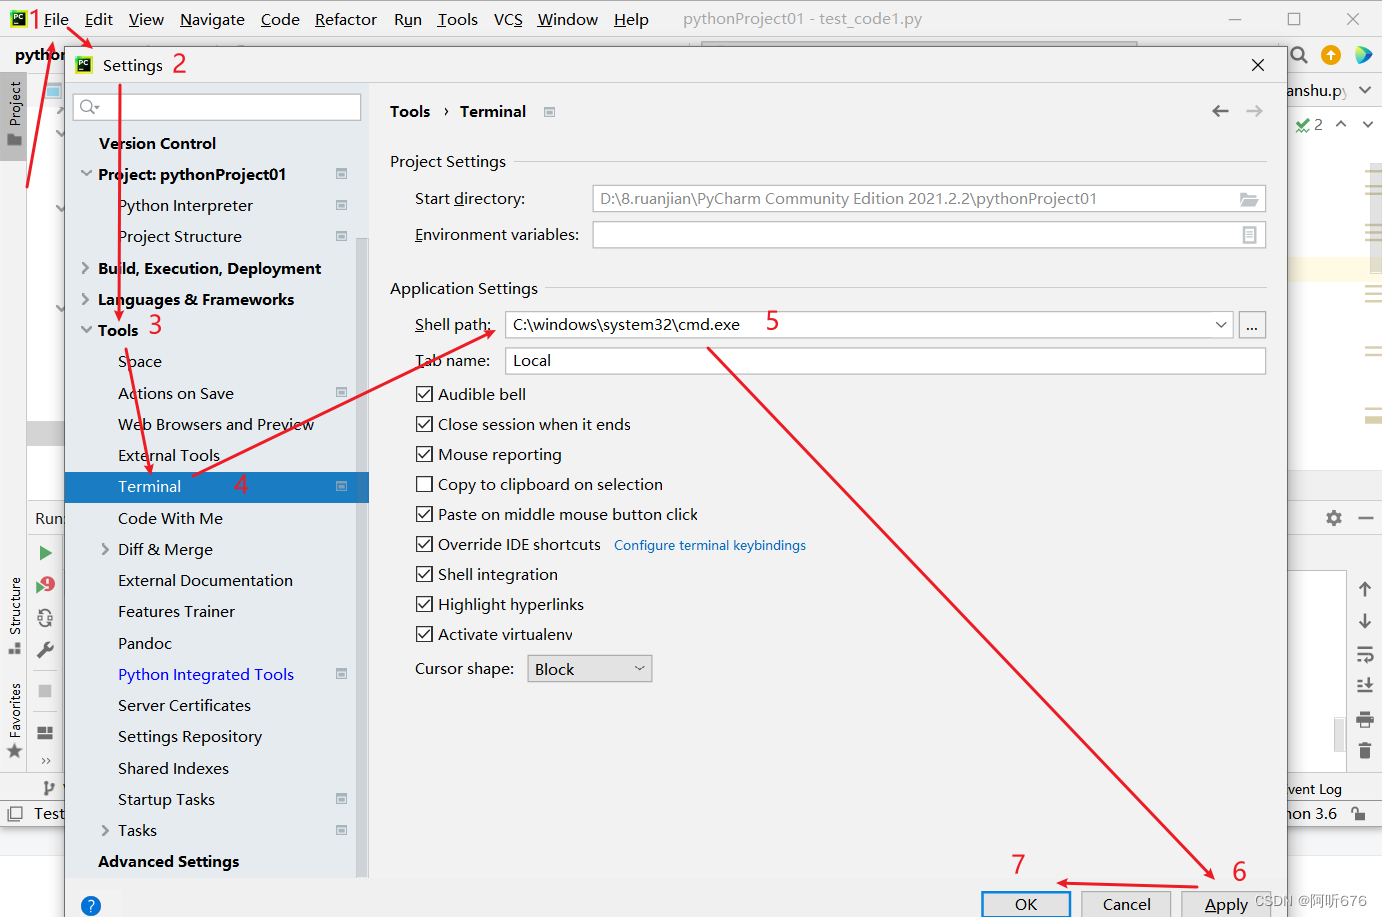Click Configure terminal keybindings link
Viewport: 1382px width, 917px height.
710,545
